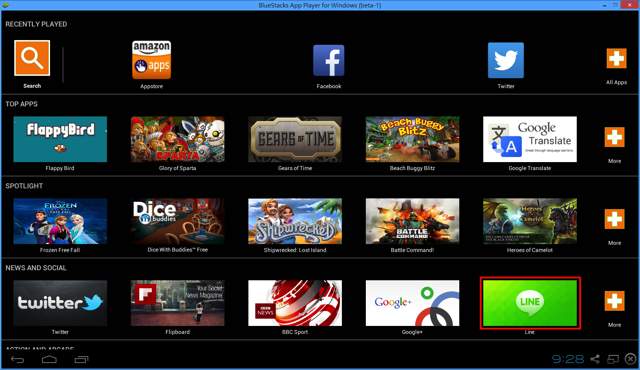Tap the Android home button
The image size is (640, 370).
click(x=49, y=359)
